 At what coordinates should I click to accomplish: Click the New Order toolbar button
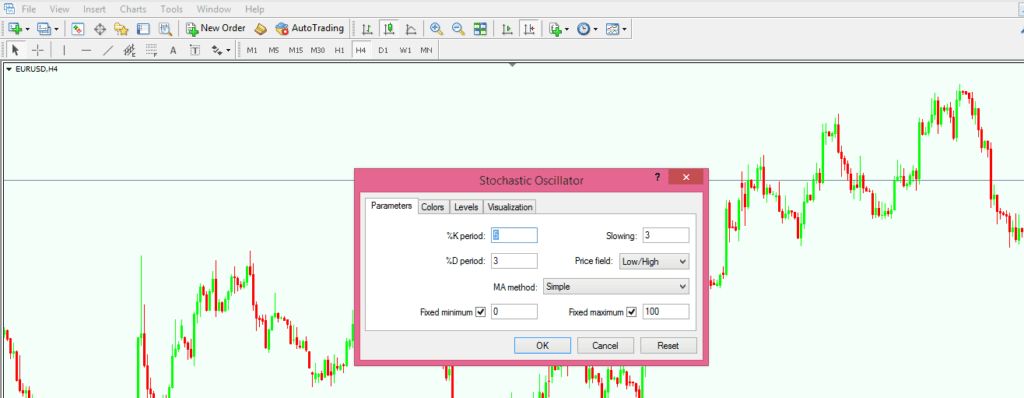216,28
